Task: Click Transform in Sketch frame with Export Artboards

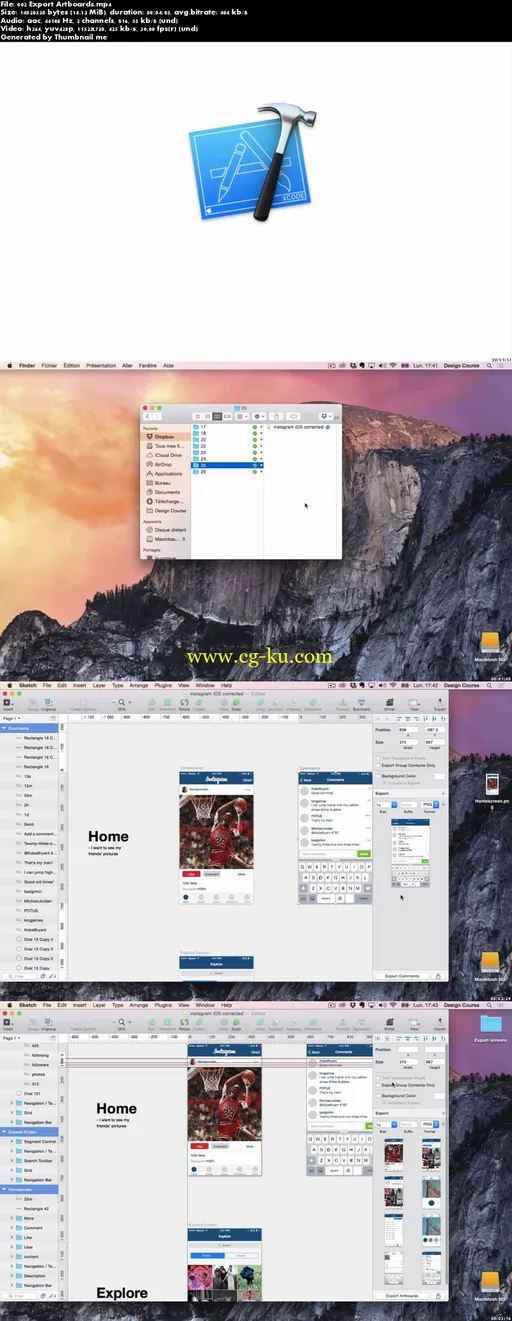Action: click(x=165, y=1022)
